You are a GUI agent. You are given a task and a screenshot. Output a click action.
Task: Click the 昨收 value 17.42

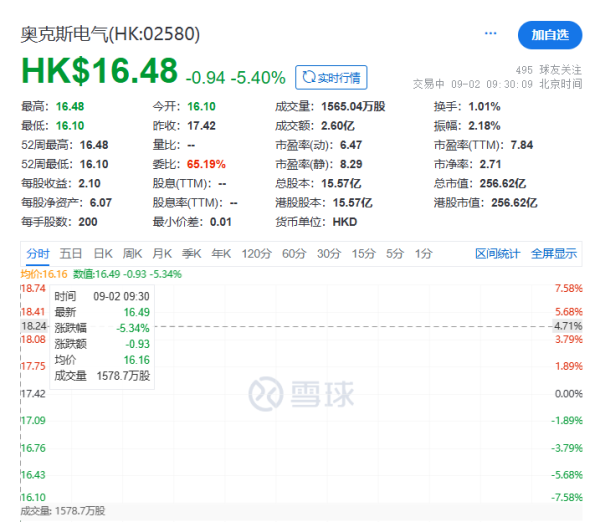coord(201,126)
